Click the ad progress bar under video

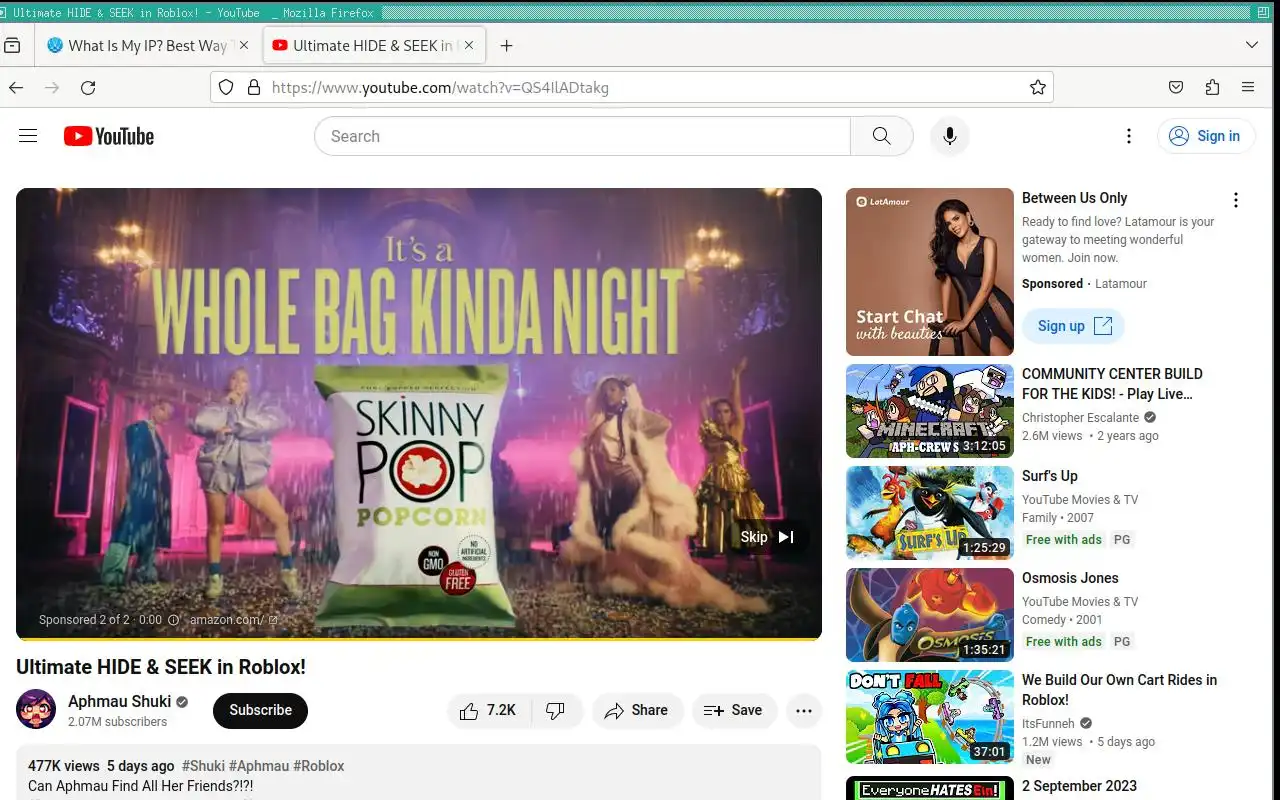419,638
